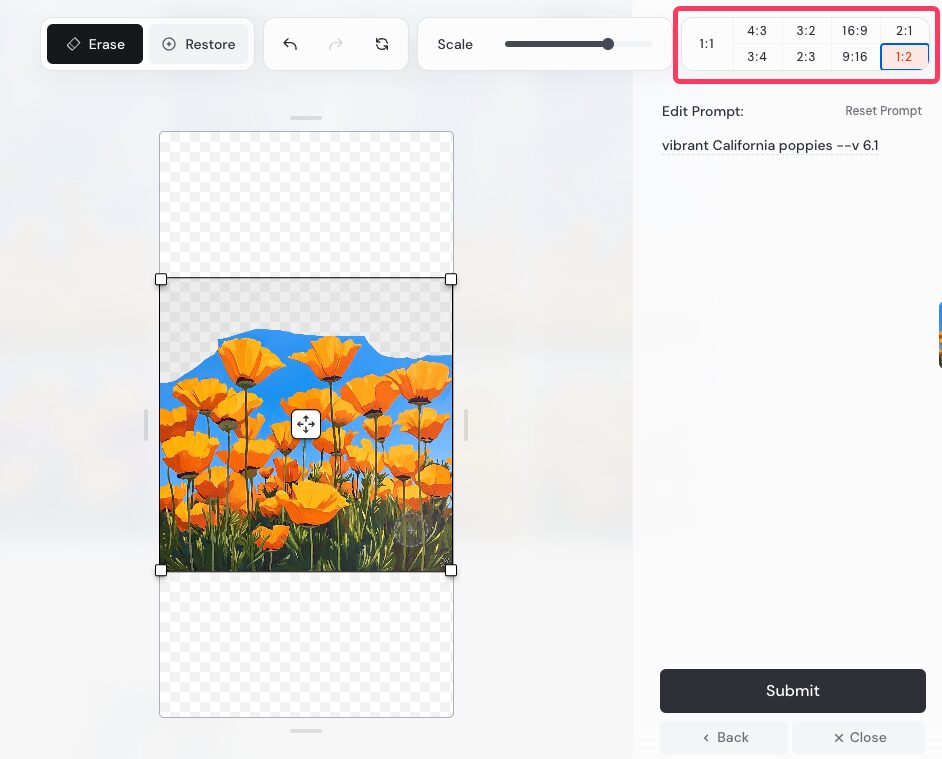Screen dimensions: 942x759
Task: Click the Back button
Action: pos(725,737)
